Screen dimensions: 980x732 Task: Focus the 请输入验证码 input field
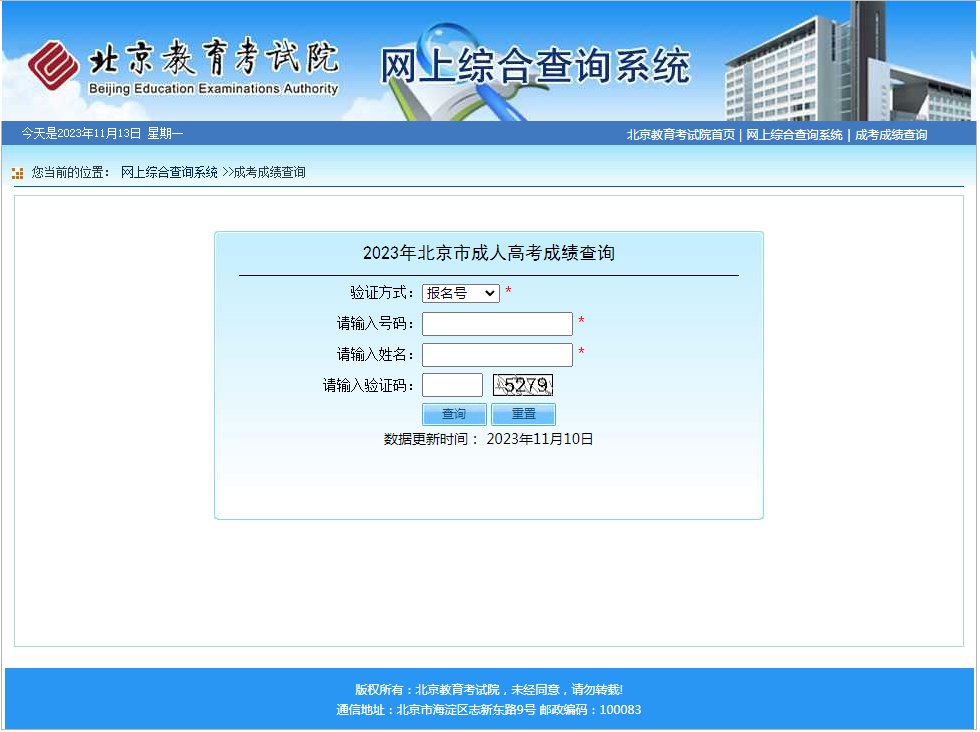(452, 385)
